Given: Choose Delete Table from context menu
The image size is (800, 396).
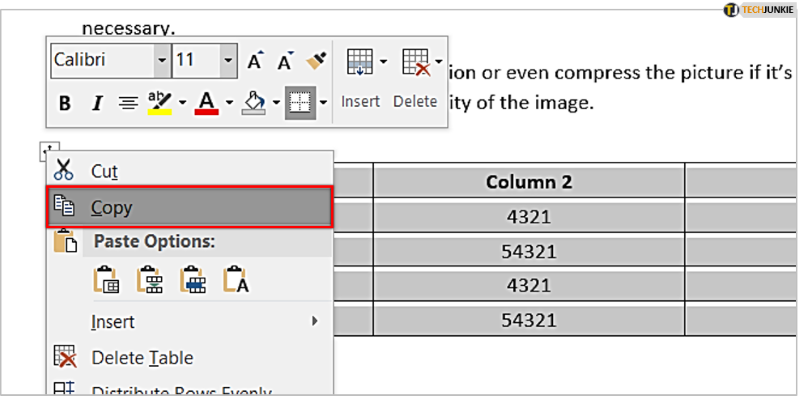Looking at the screenshot, I should coord(189,358).
